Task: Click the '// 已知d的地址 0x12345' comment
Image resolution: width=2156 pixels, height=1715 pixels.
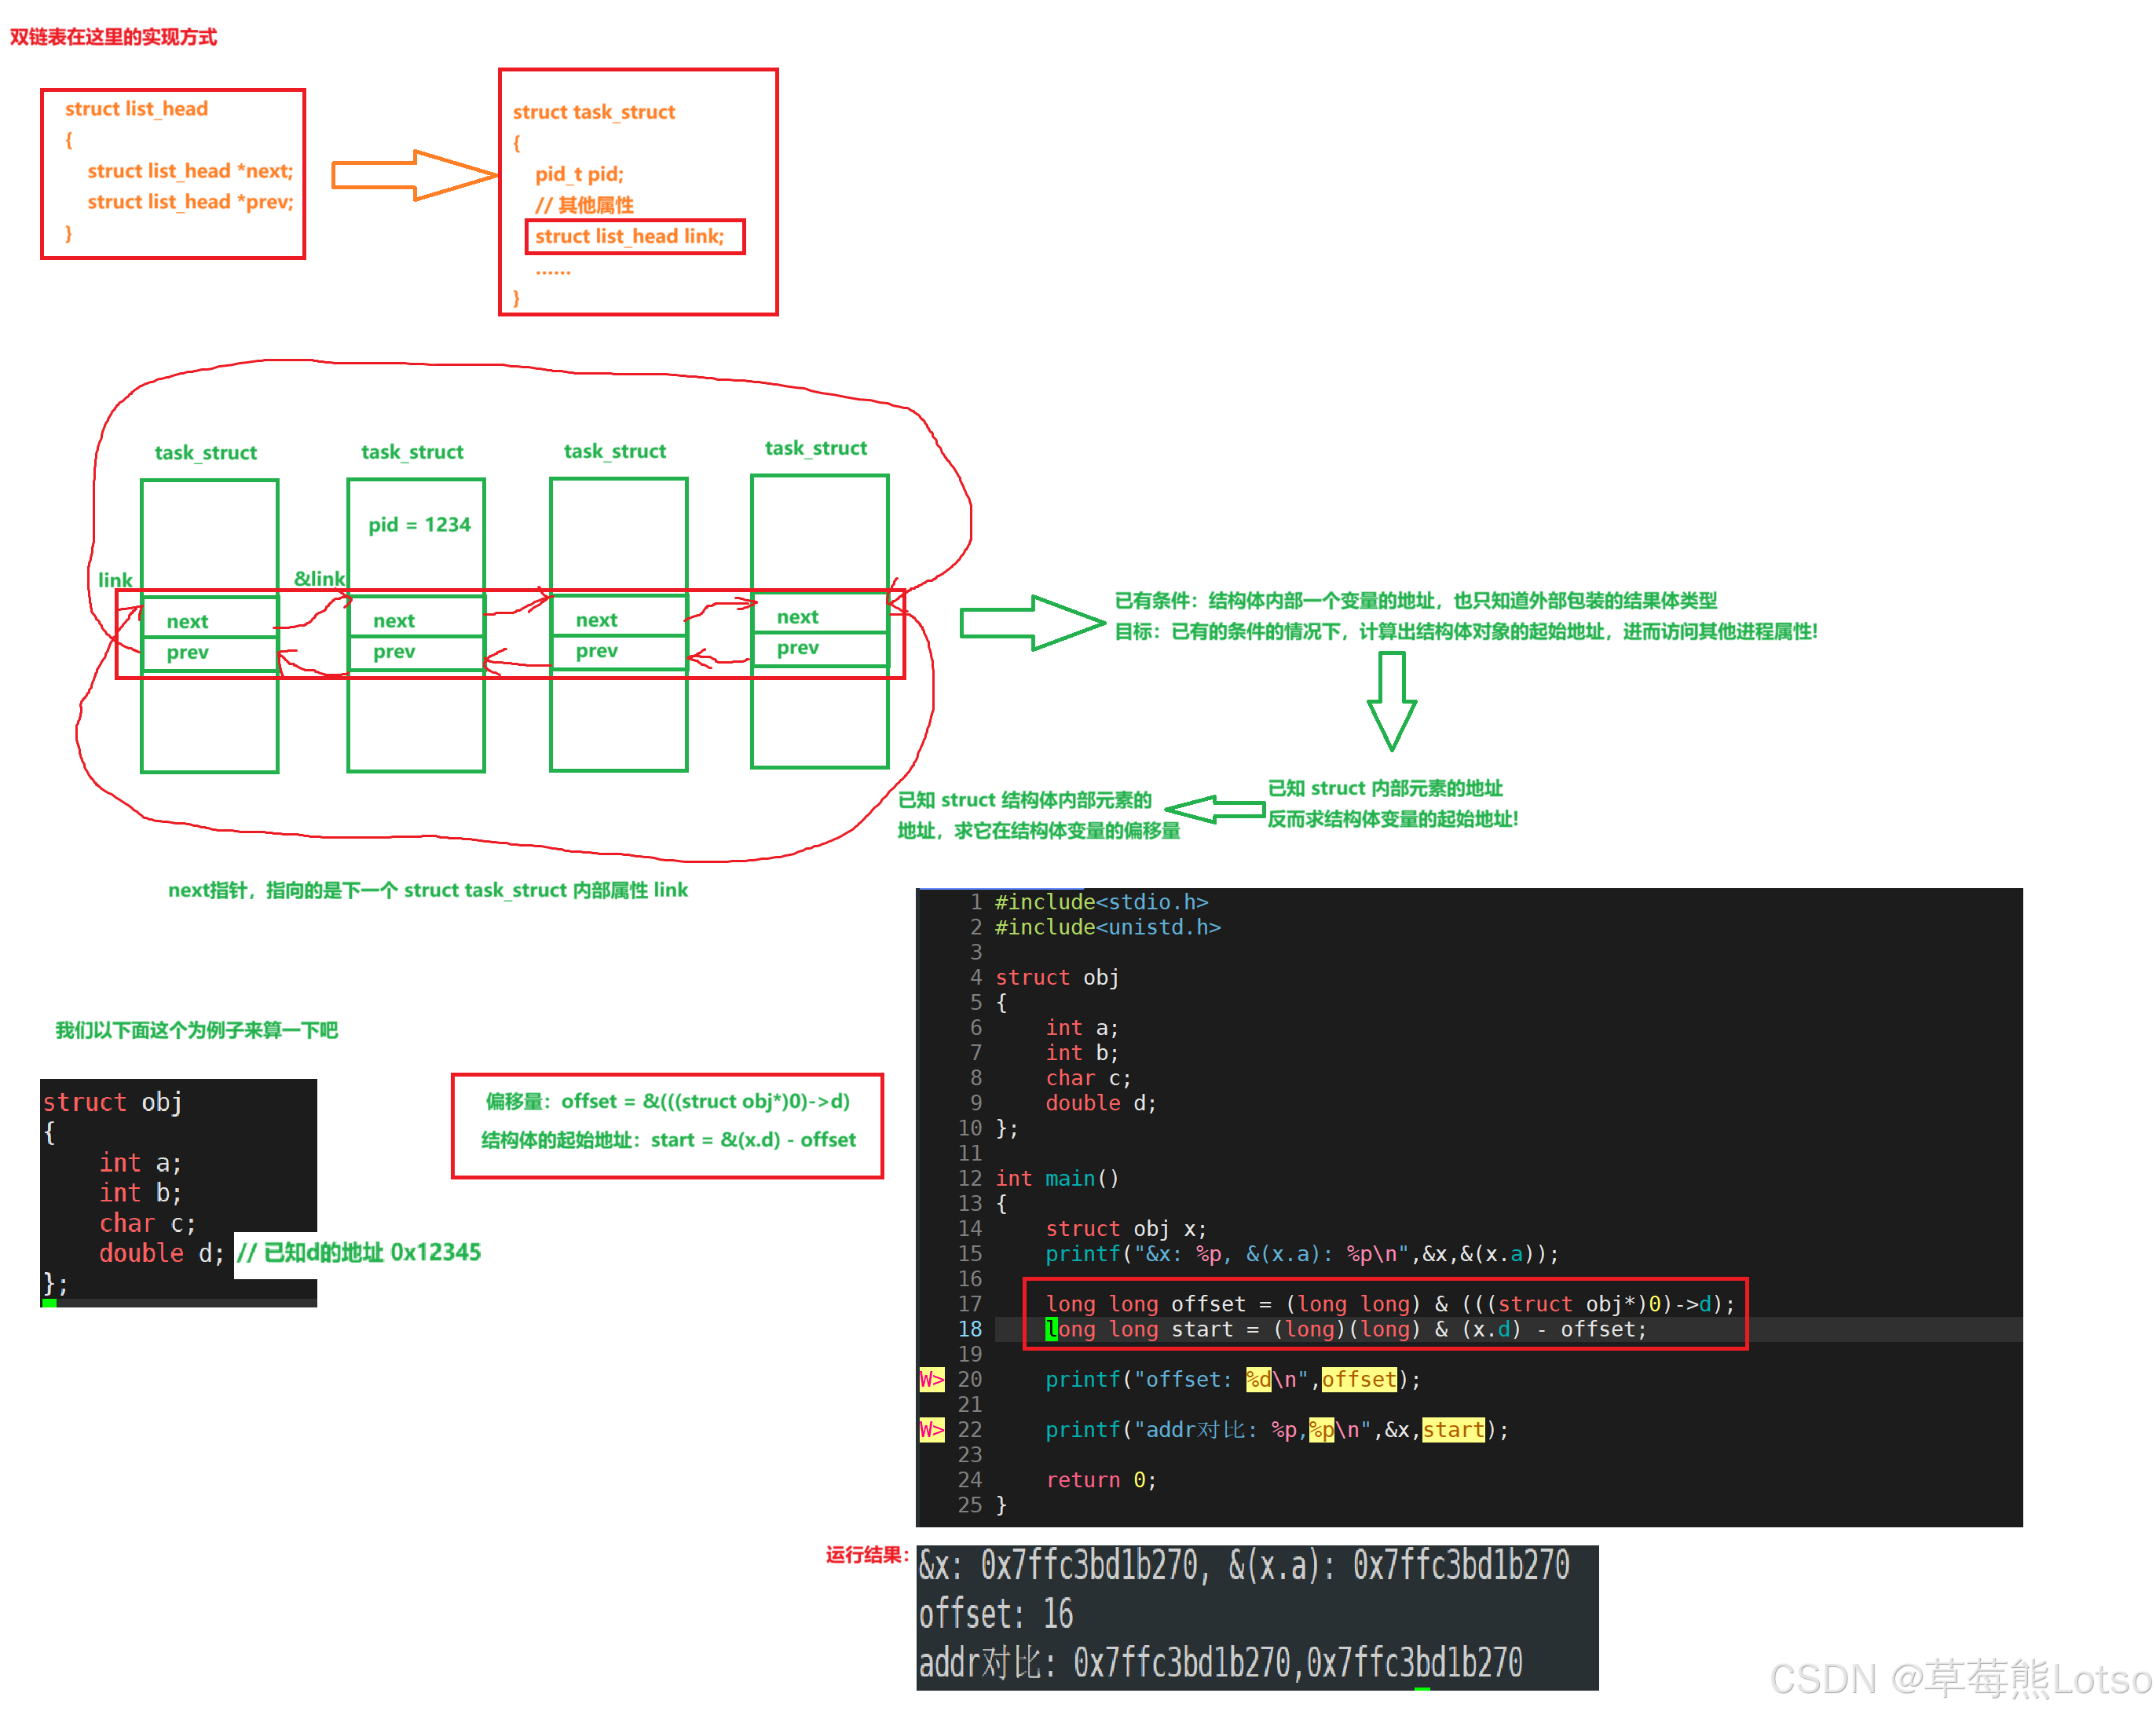Action: (x=358, y=1252)
